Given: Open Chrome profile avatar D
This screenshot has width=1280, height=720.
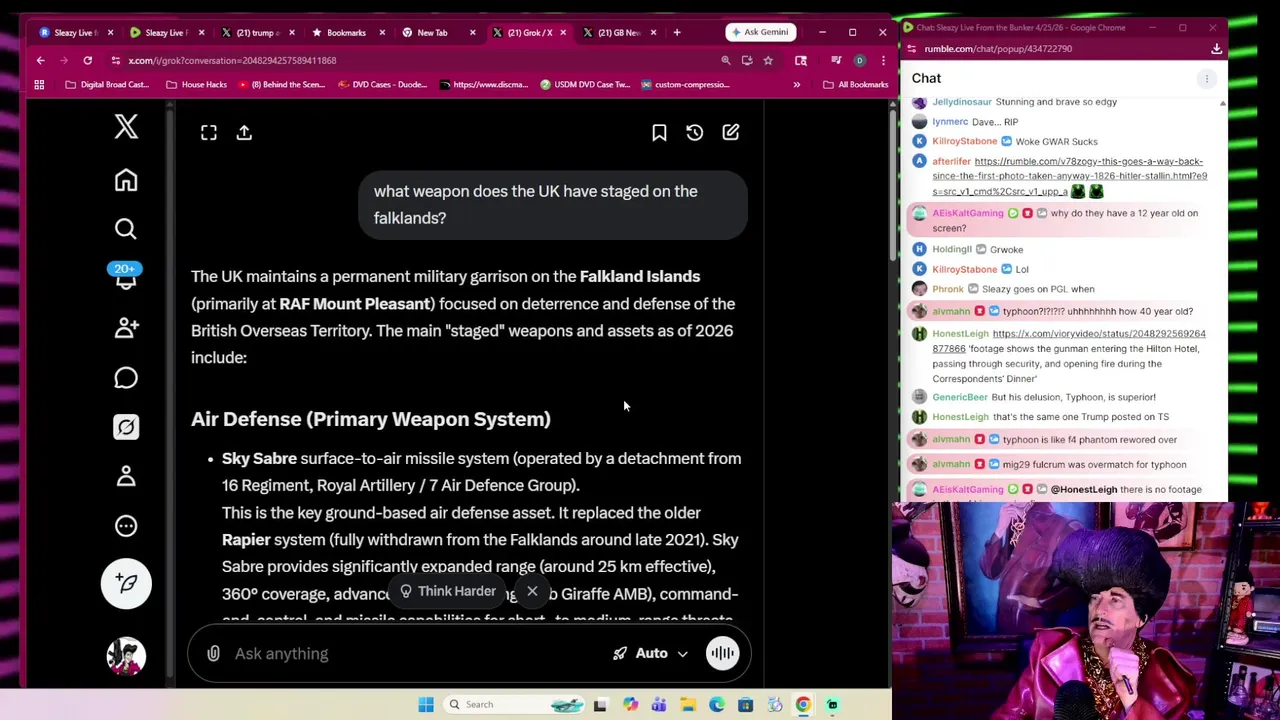Looking at the screenshot, I should [859, 61].
